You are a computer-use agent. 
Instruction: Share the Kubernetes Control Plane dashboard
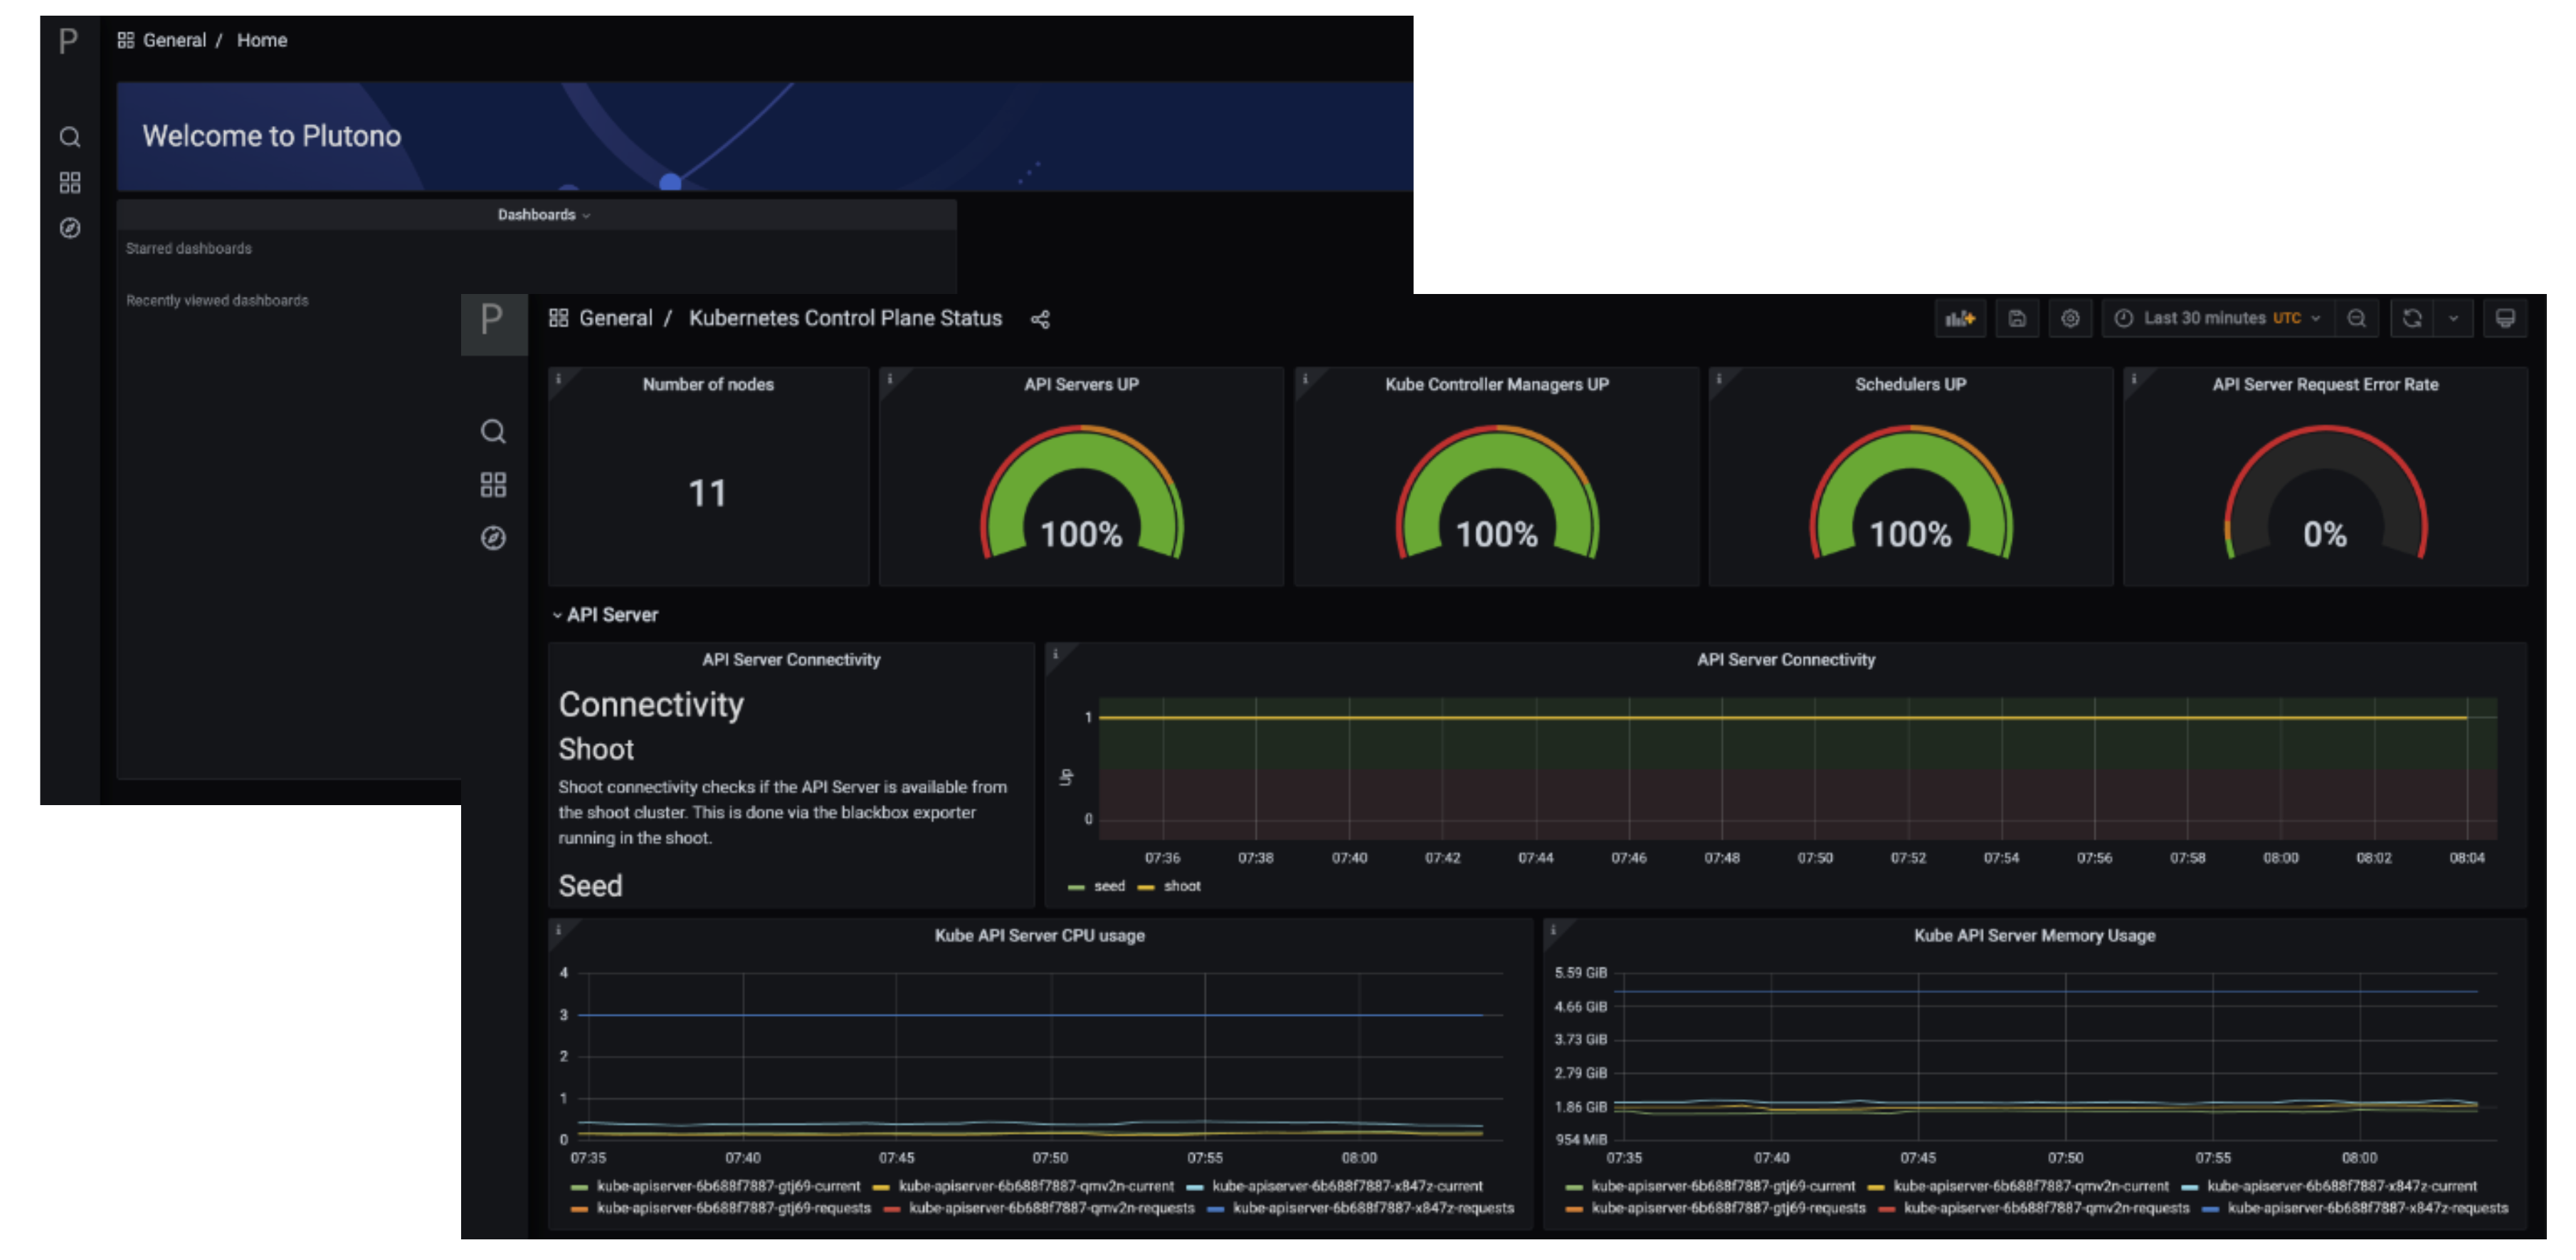tap(1040, 319)
